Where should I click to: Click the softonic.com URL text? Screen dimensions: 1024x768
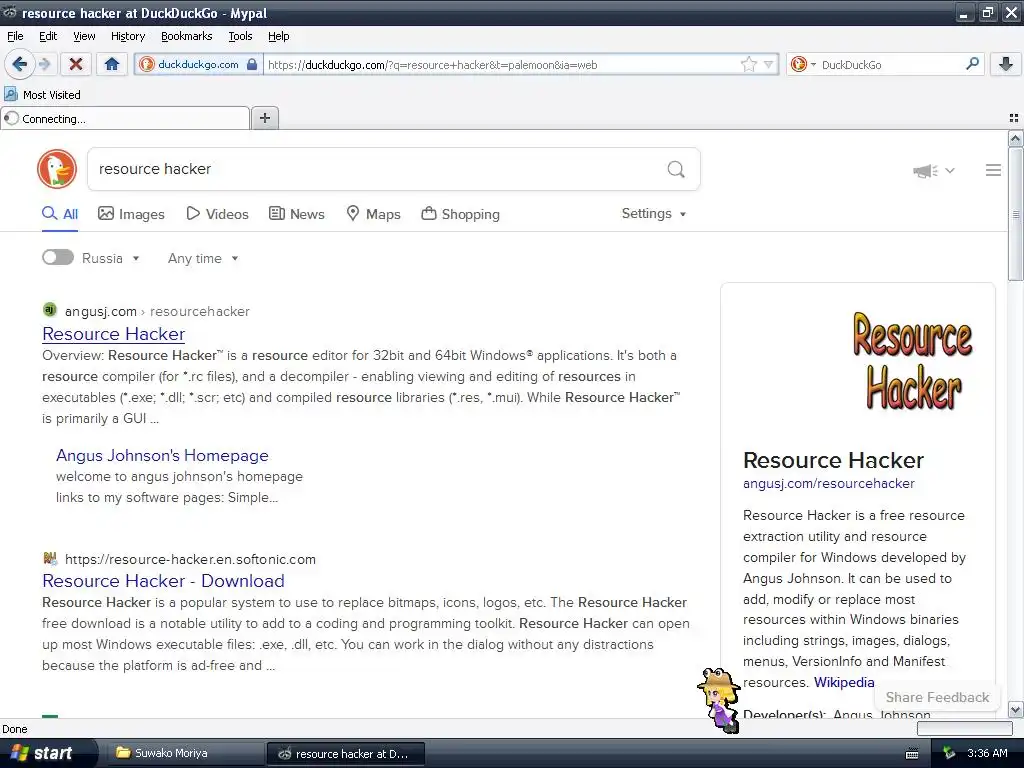click(x=190, y=559)
